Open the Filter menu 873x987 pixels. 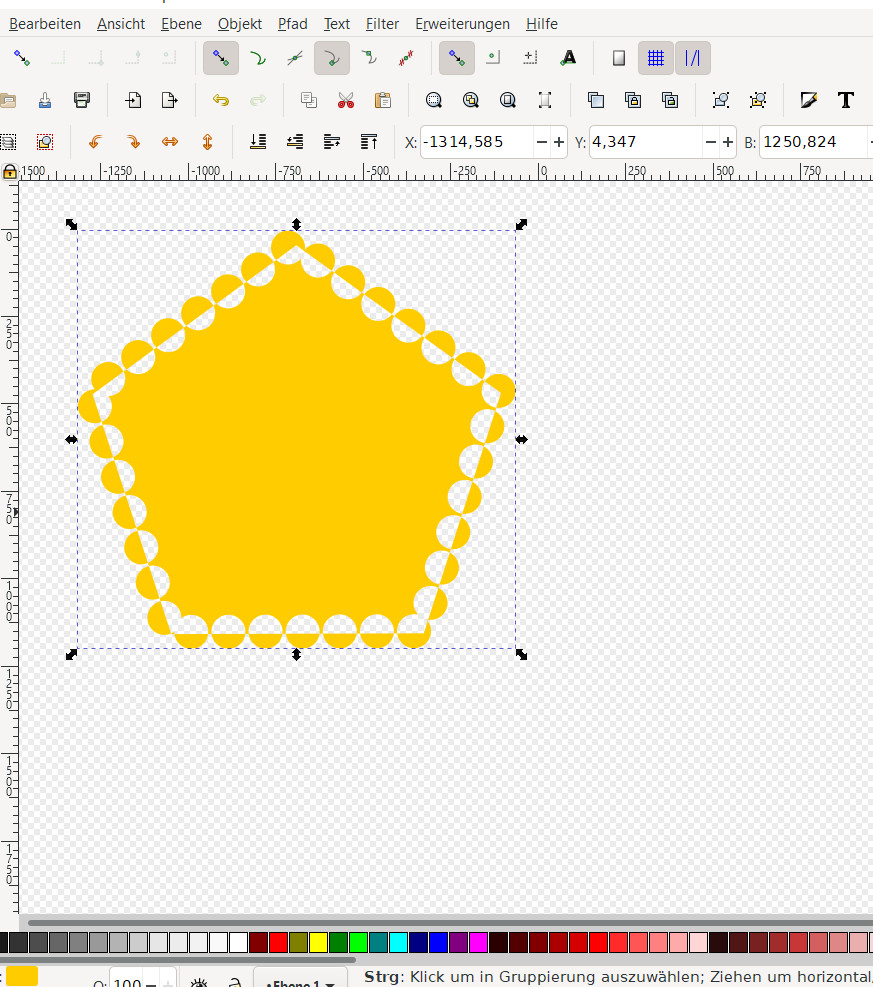[382, 24]
